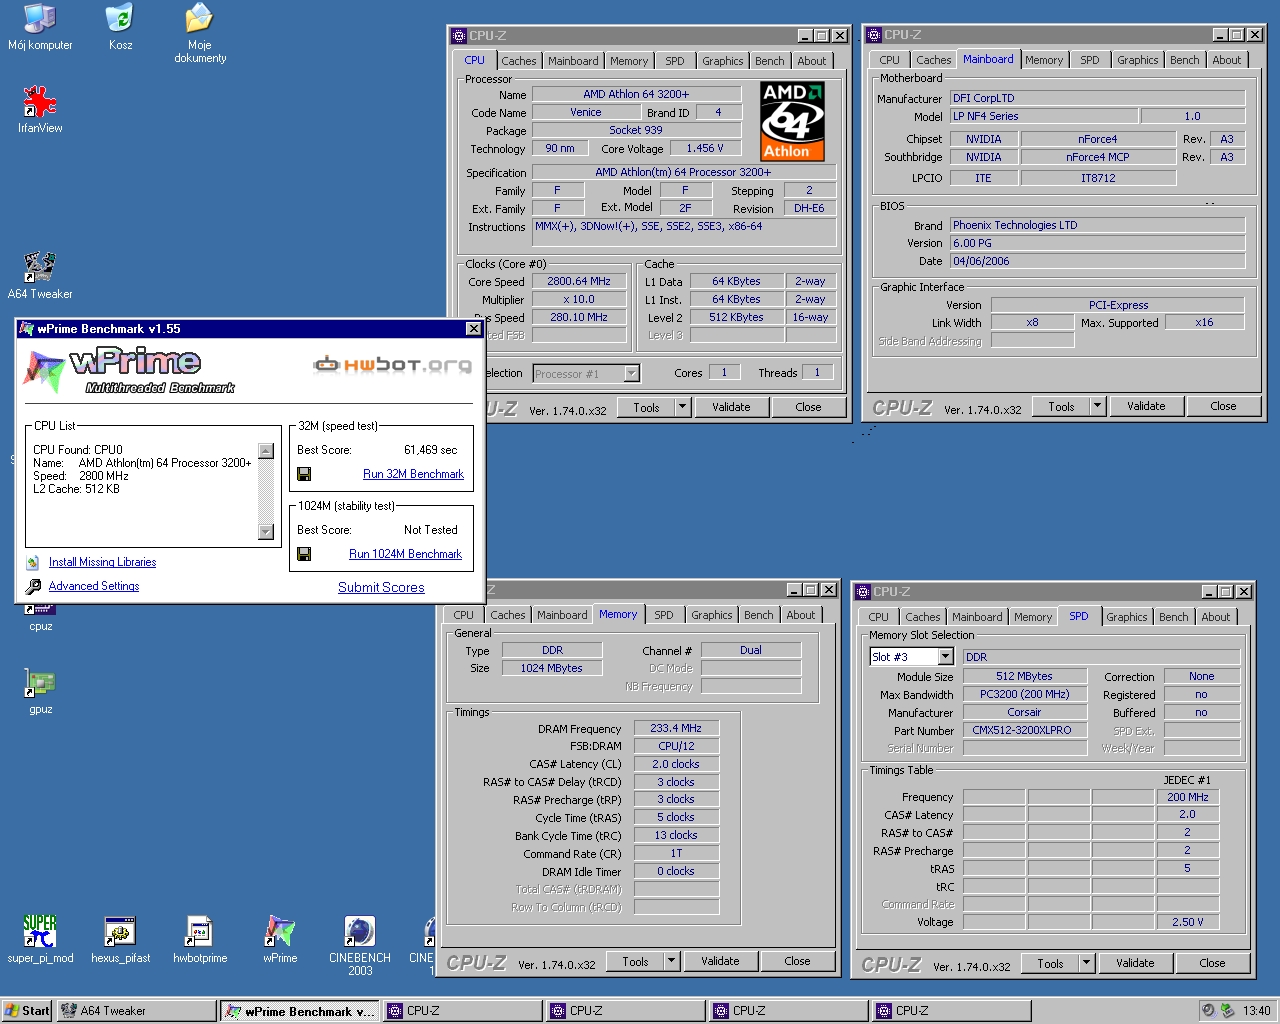Click the 13:40 taskbar clock
The height and width of the screenshot is (1024, 1280).
[1256, 1011]
